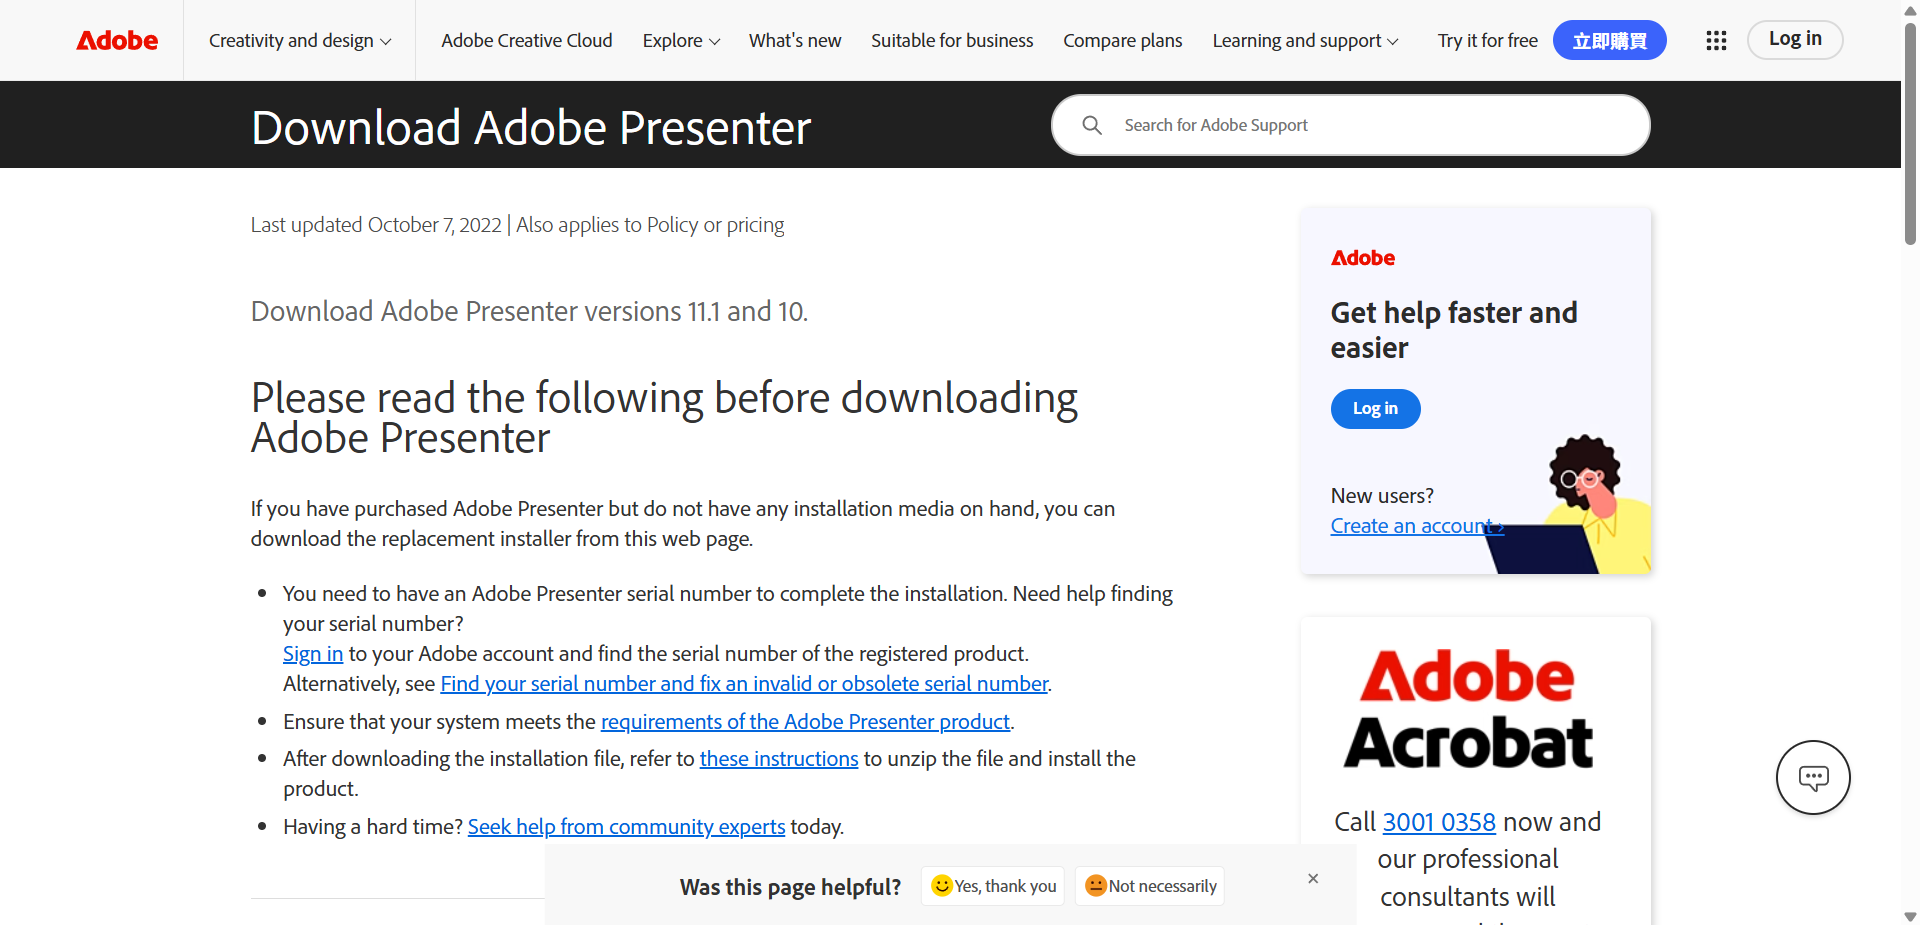The image size is (1920, 925).
Task: Expand the Learning and support menu
Action: [1305, 40]
